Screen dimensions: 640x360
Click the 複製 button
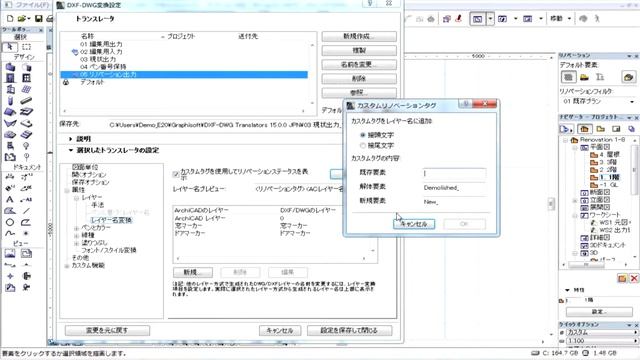359,51
